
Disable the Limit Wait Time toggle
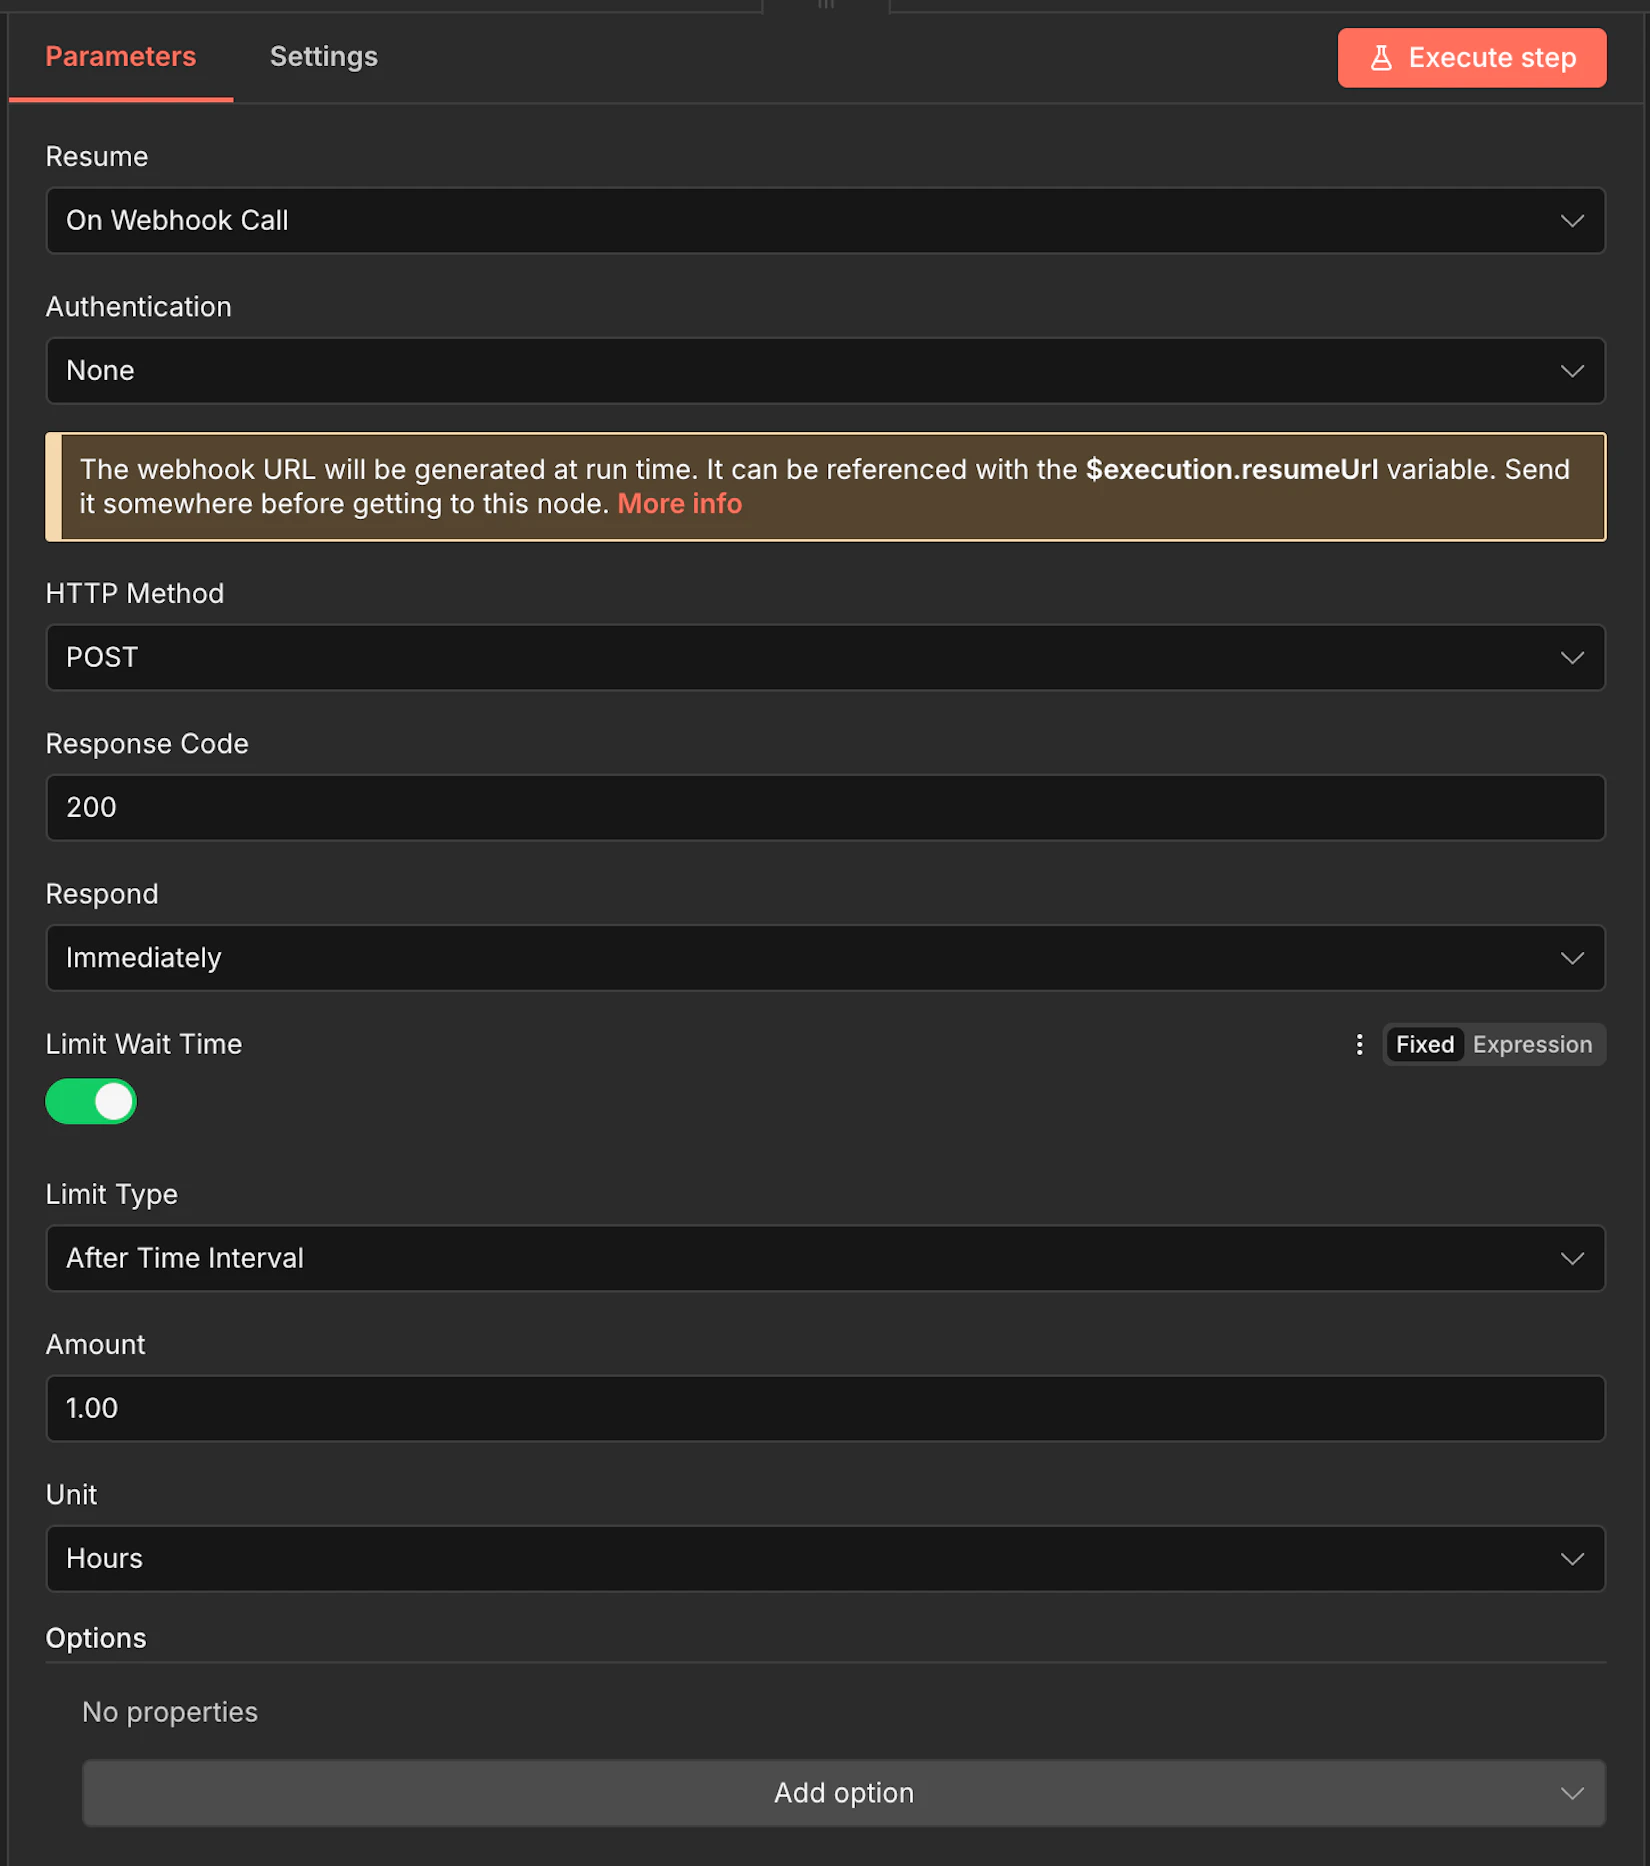(91, 1101)
